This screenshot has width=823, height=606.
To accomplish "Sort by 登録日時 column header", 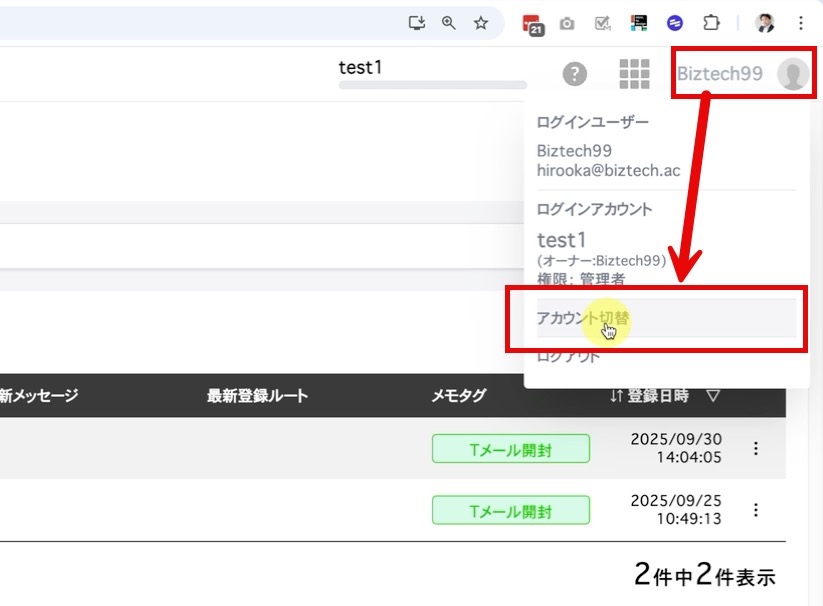I will point(658,395).
